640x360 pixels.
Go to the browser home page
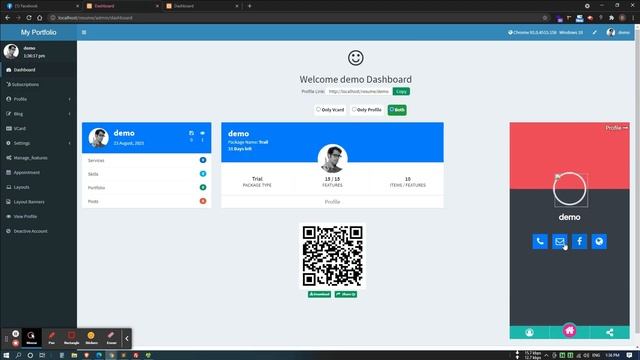click(40, 18)
